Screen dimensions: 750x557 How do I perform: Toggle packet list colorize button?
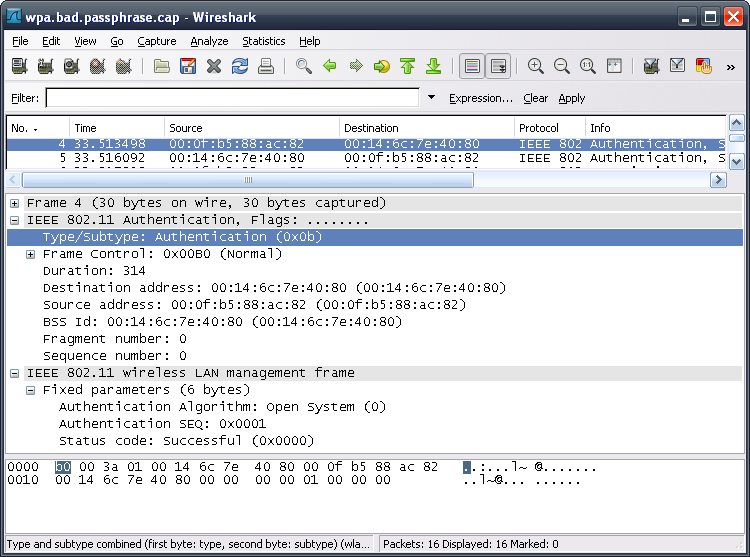pos(472,67)
